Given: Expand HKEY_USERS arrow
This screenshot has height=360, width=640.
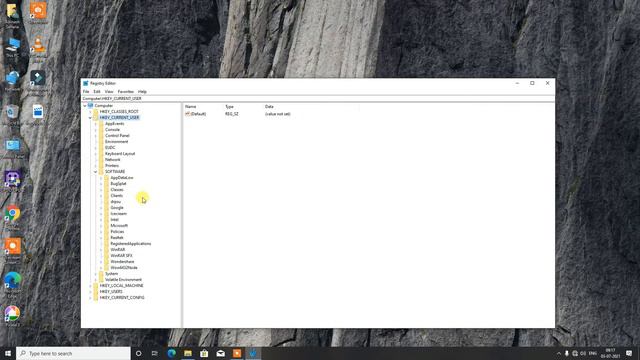Looking at the screenshot, I should pyautogui.click(x=90, y=292).
